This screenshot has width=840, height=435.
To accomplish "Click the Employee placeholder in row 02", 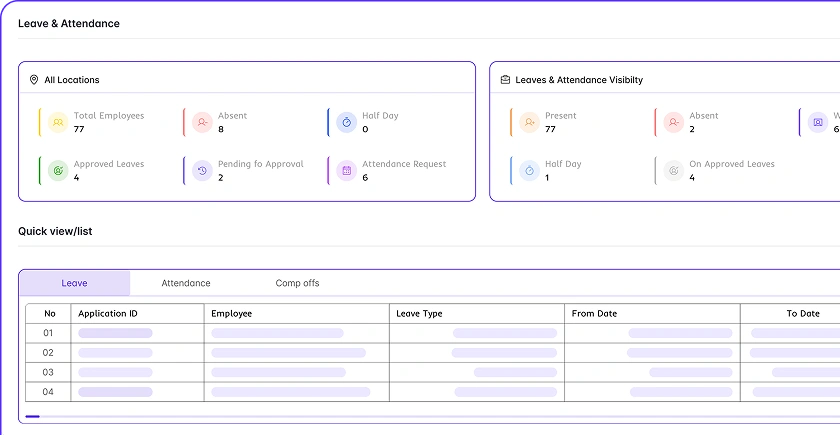I will click(288, 352).
